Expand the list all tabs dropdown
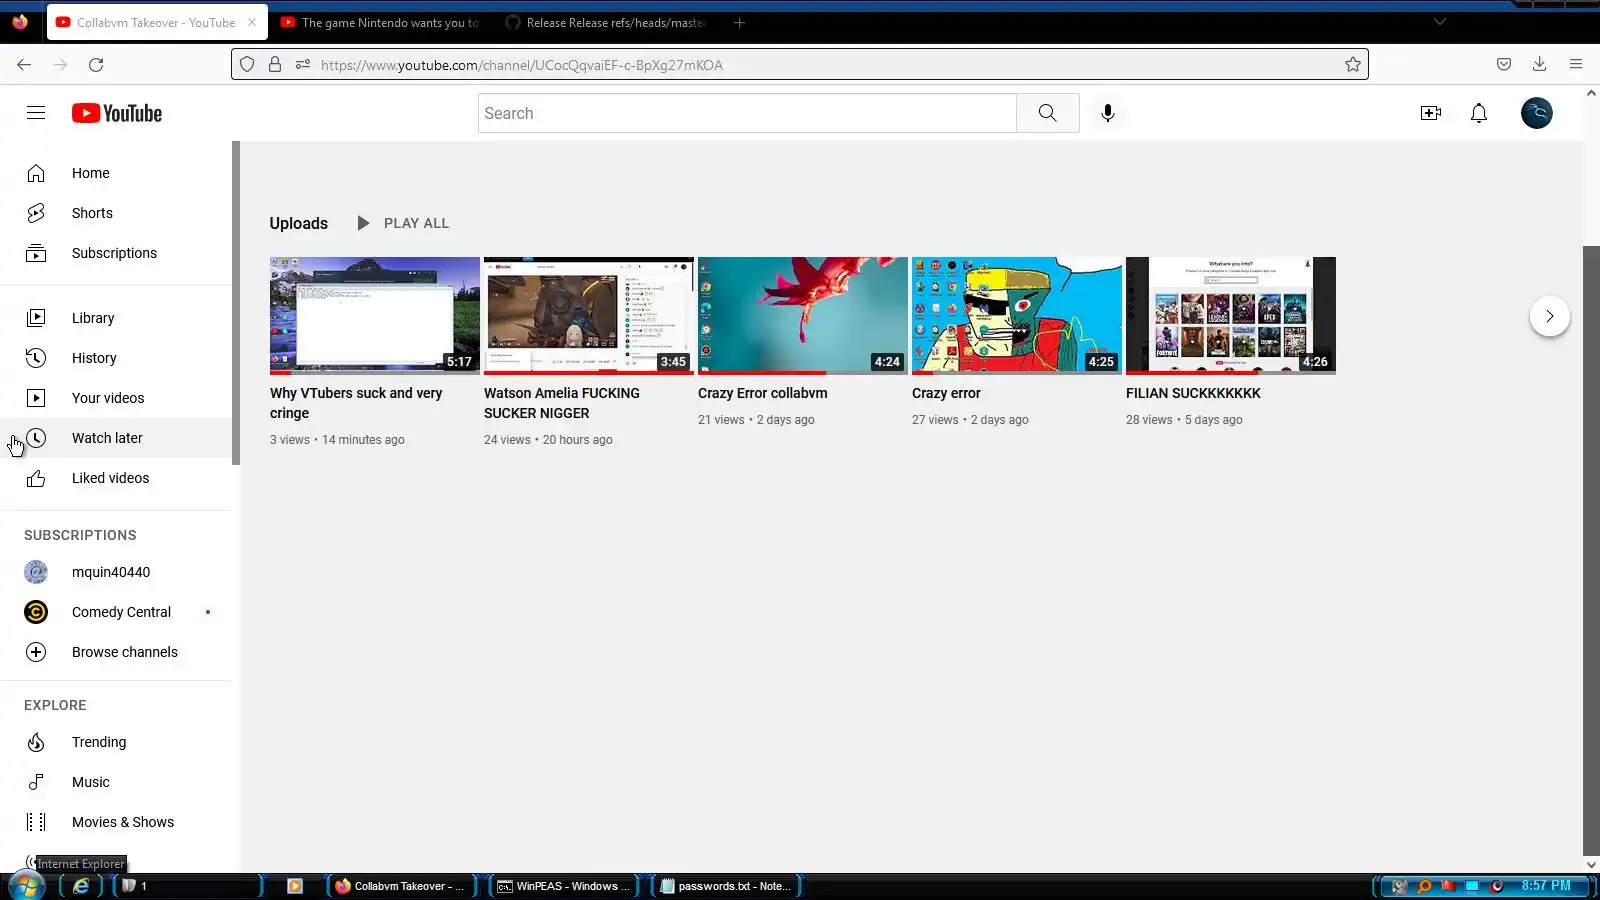 [1440, 22]
